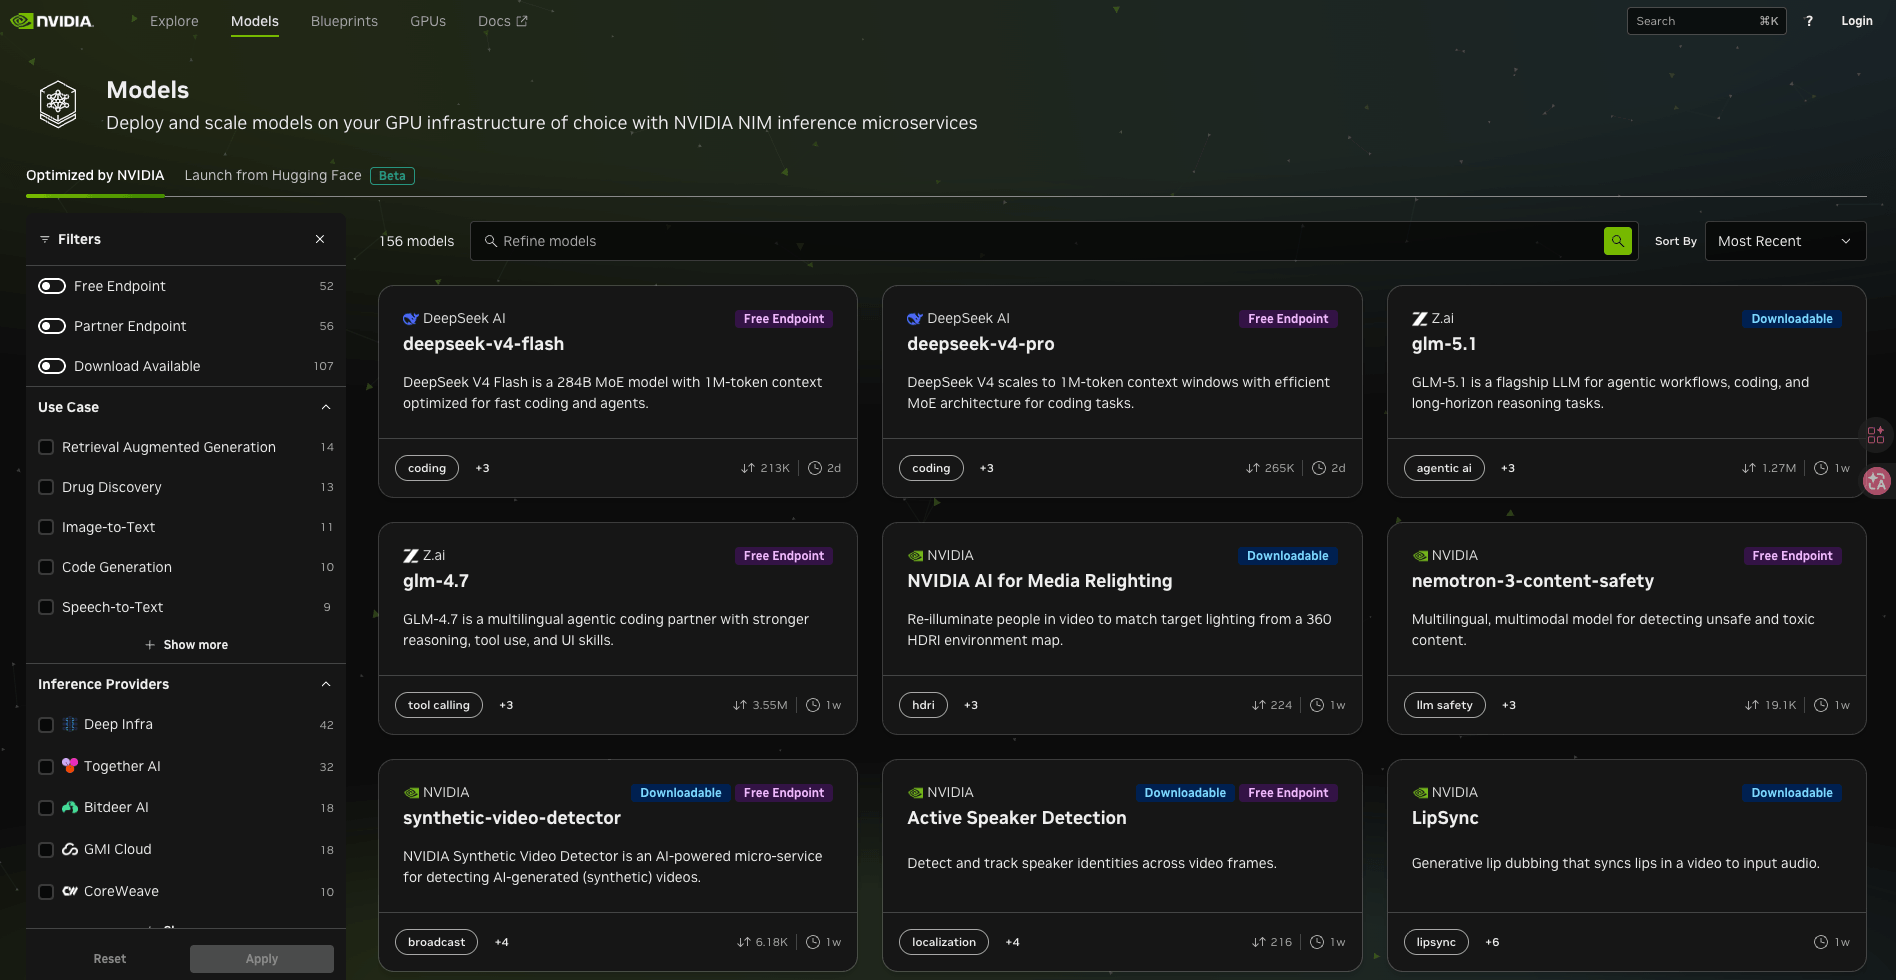This screenshot has height=980, width=1896.
Task: Toggle the Download Available switch
Action: point(52,366)
